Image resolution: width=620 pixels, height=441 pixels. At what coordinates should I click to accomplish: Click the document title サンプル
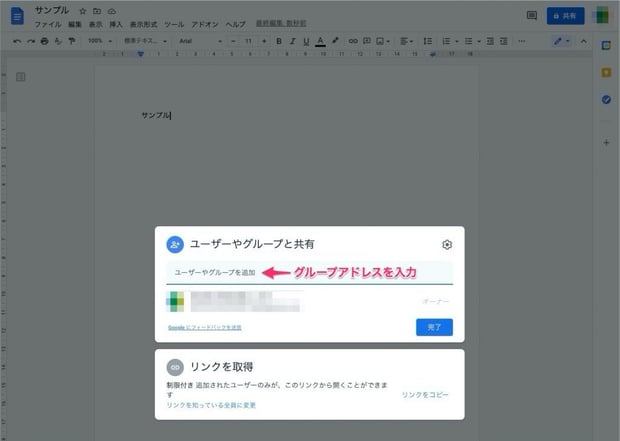click(x=52, y=10)
